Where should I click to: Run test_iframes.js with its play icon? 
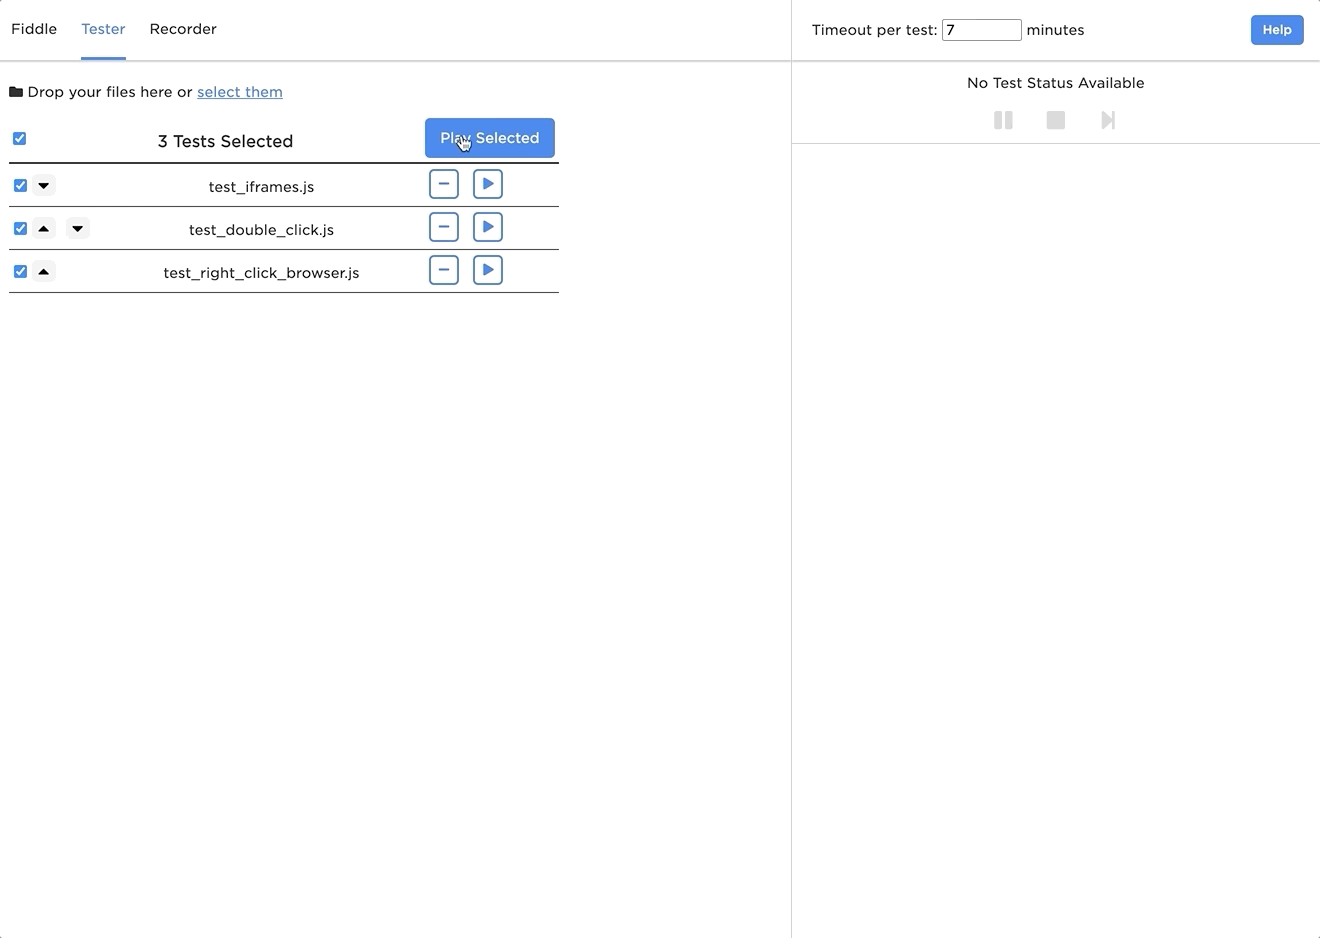488,184
